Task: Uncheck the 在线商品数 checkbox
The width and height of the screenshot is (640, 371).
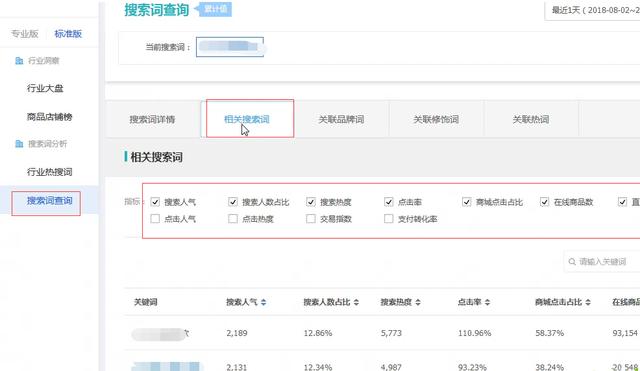Action: pyautogui.click(x=544, y=202)
